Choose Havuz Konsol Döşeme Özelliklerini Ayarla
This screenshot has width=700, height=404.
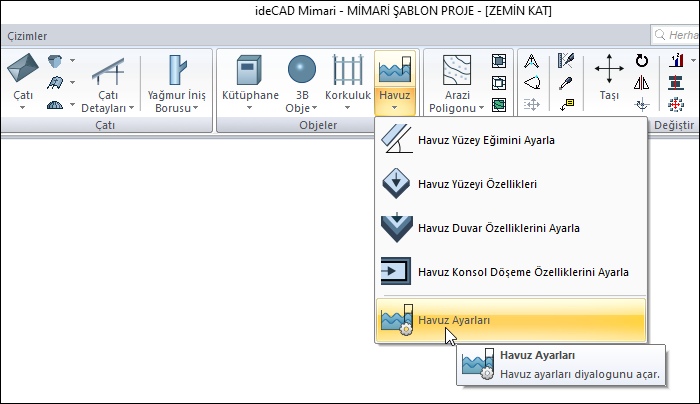coord(511,272)
